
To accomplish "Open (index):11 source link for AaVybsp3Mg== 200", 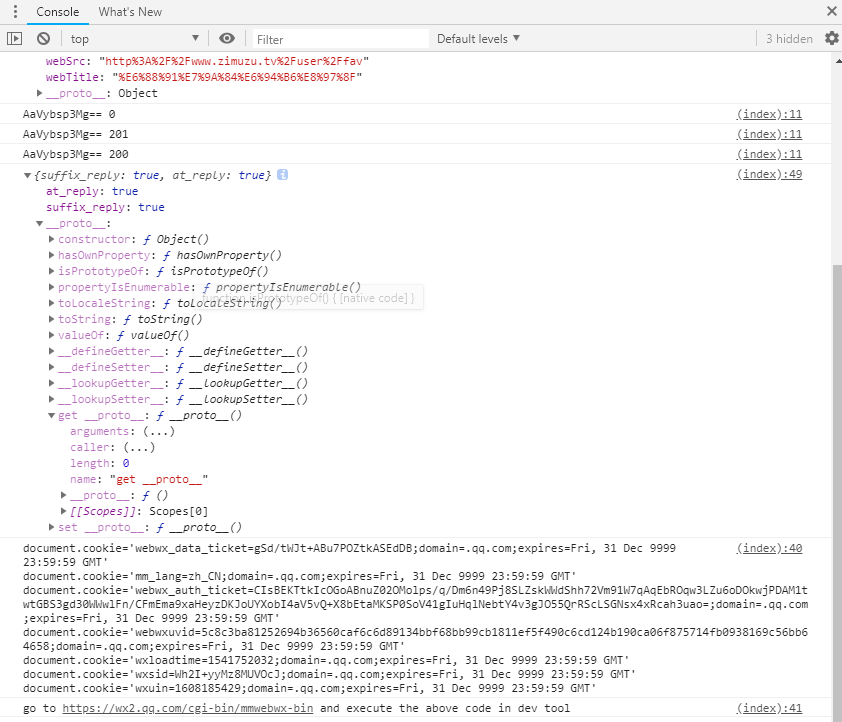I will (x=769, y=154).
